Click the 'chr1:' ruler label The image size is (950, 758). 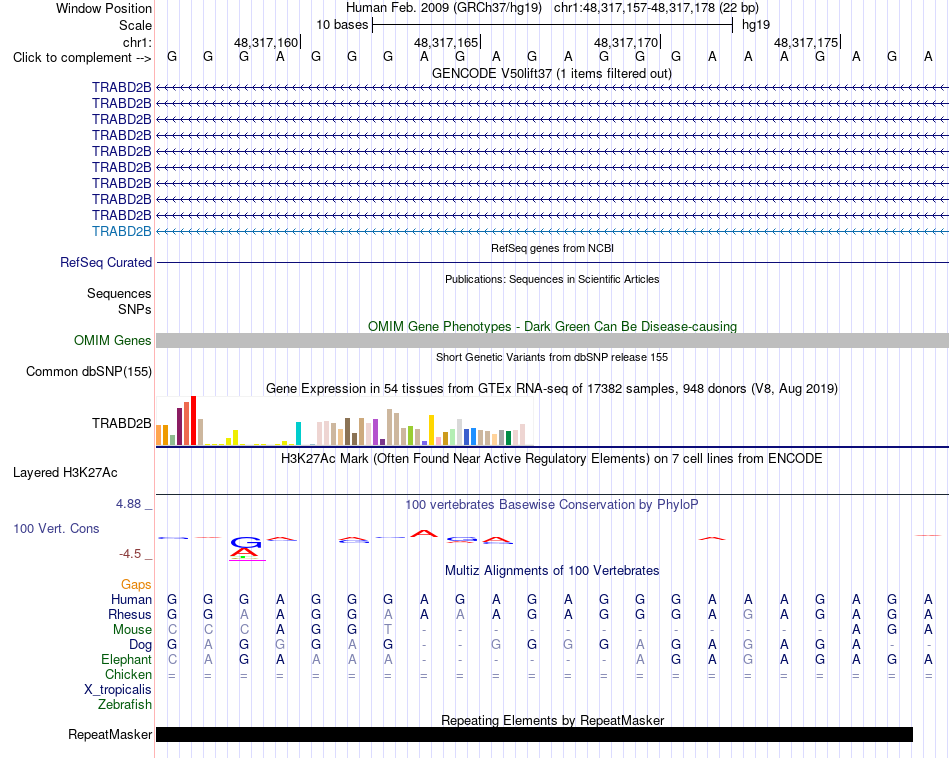(137, 42)
